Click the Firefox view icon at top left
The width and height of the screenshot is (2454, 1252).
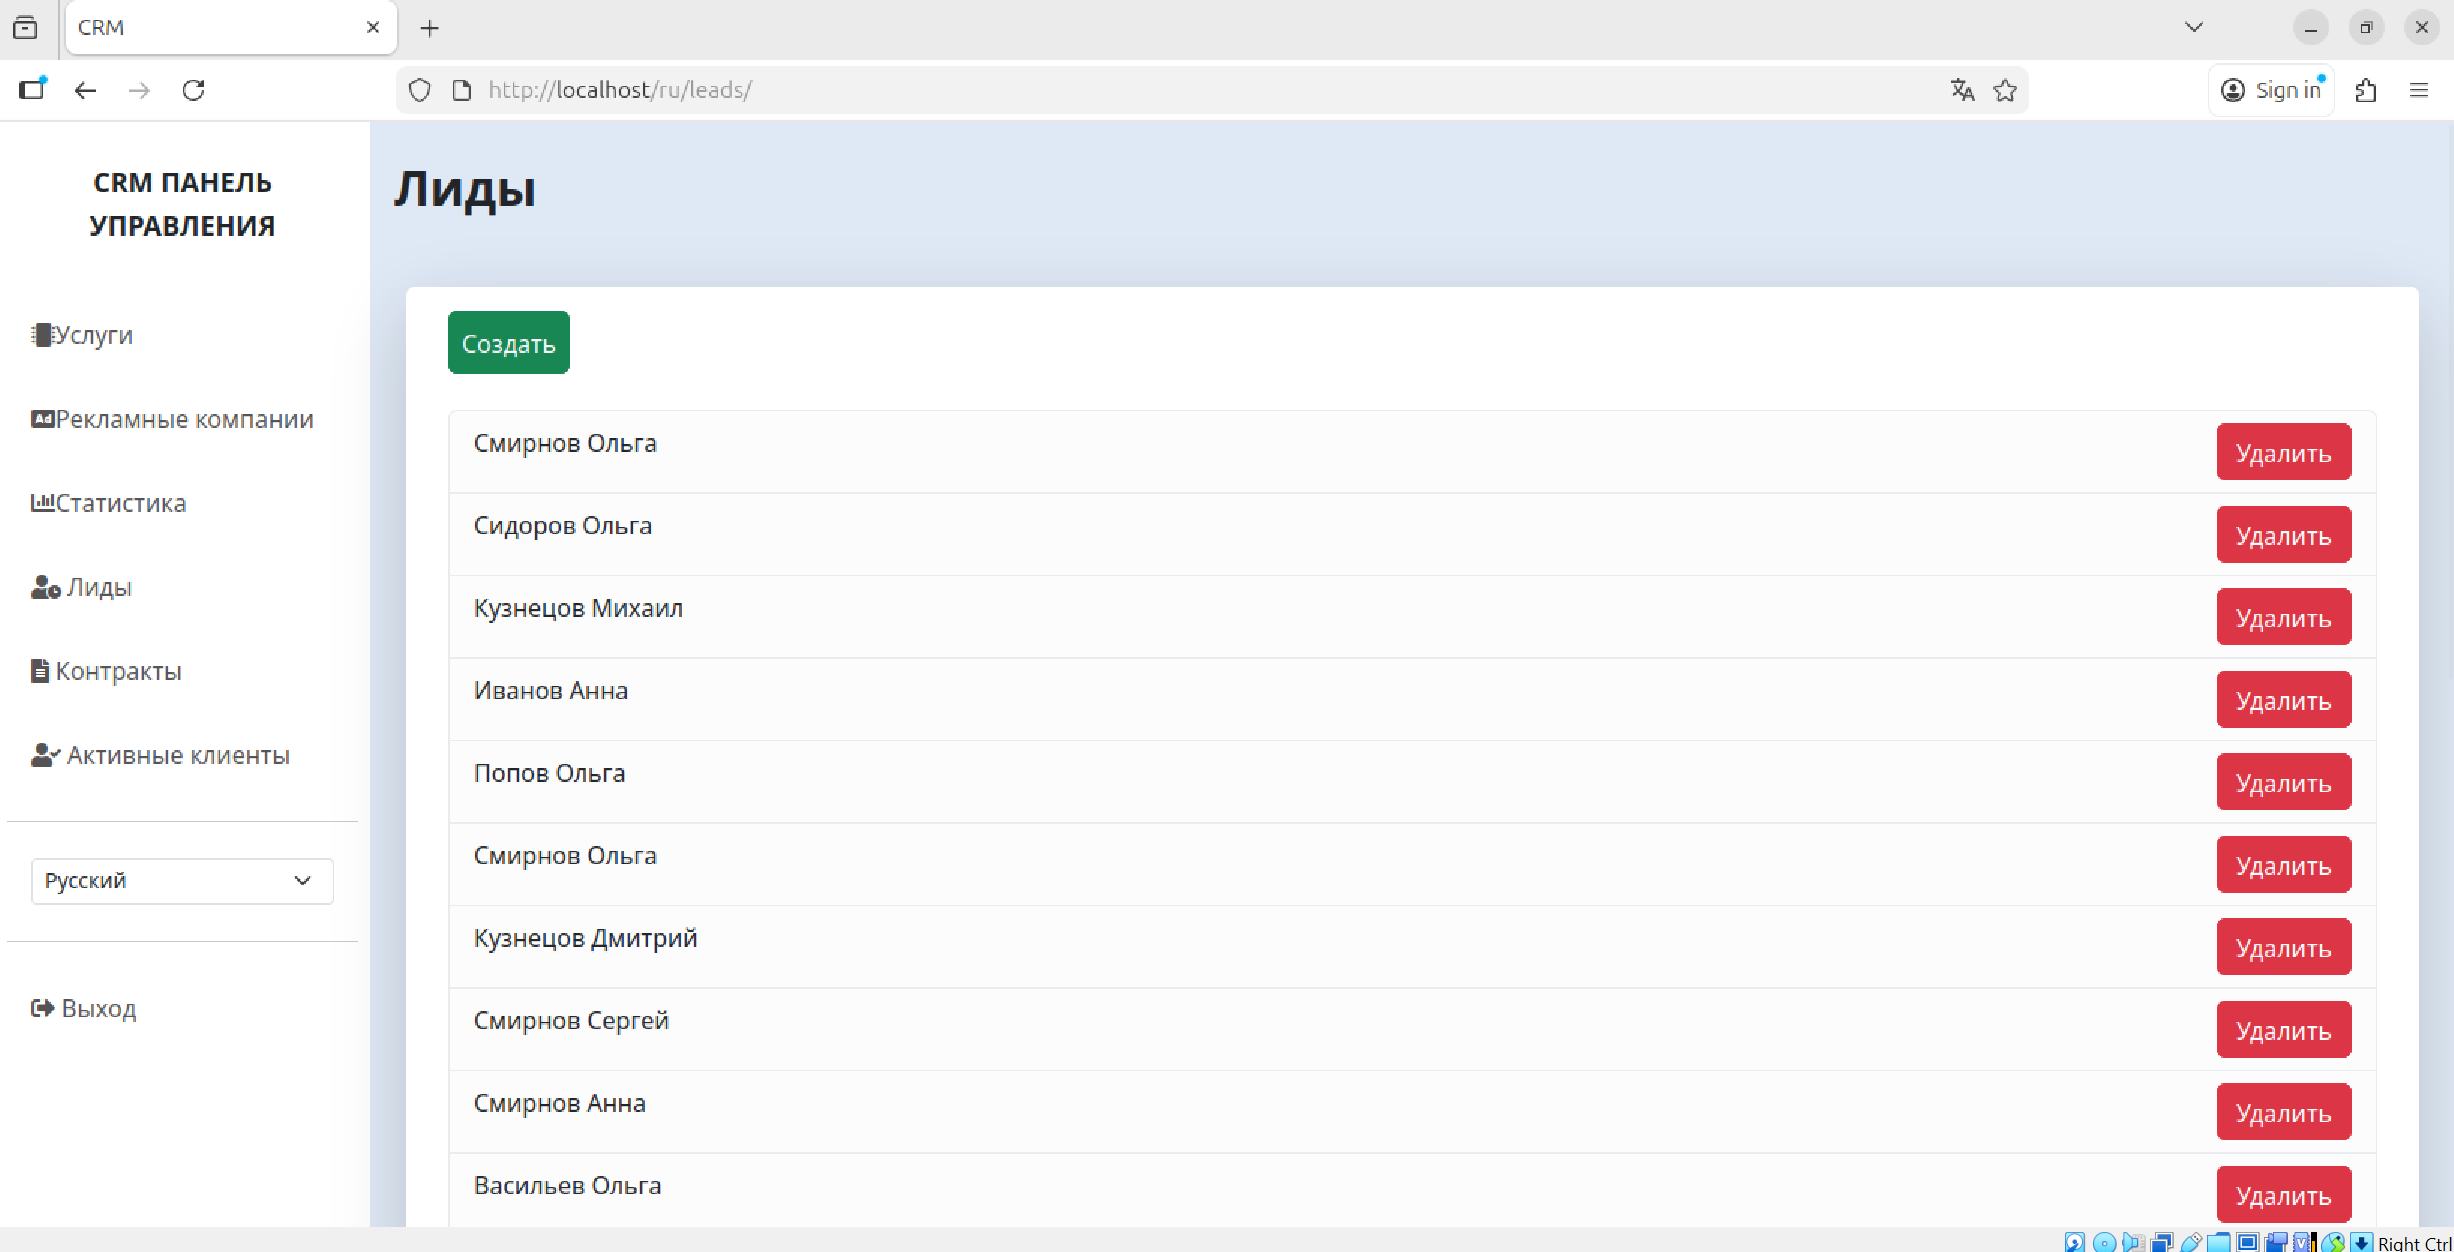coord(25,28)
